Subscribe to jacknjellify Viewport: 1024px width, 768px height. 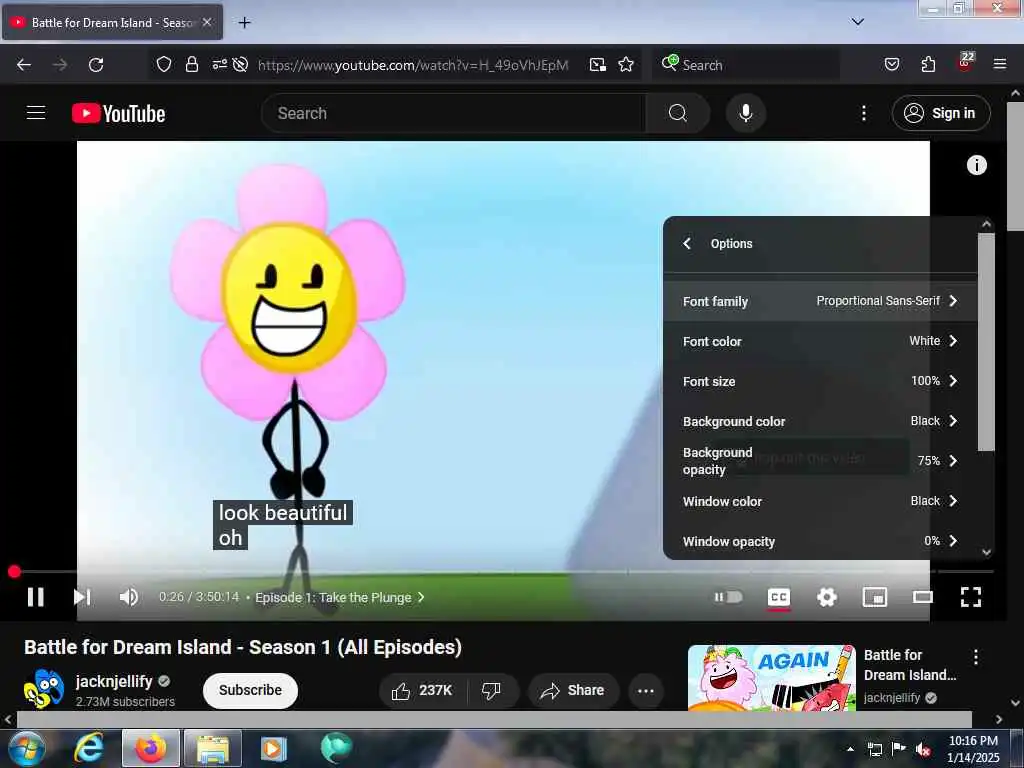pos(250,690)
